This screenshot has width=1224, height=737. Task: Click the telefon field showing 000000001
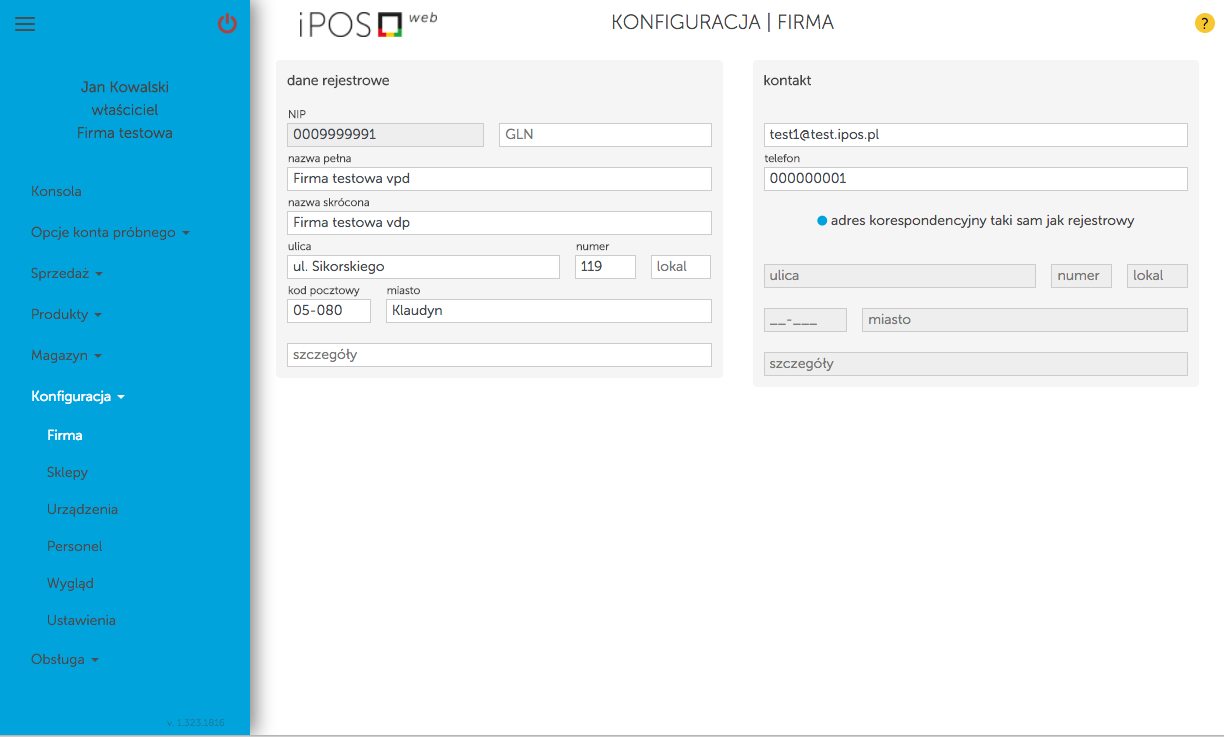[x=975, y=179]
